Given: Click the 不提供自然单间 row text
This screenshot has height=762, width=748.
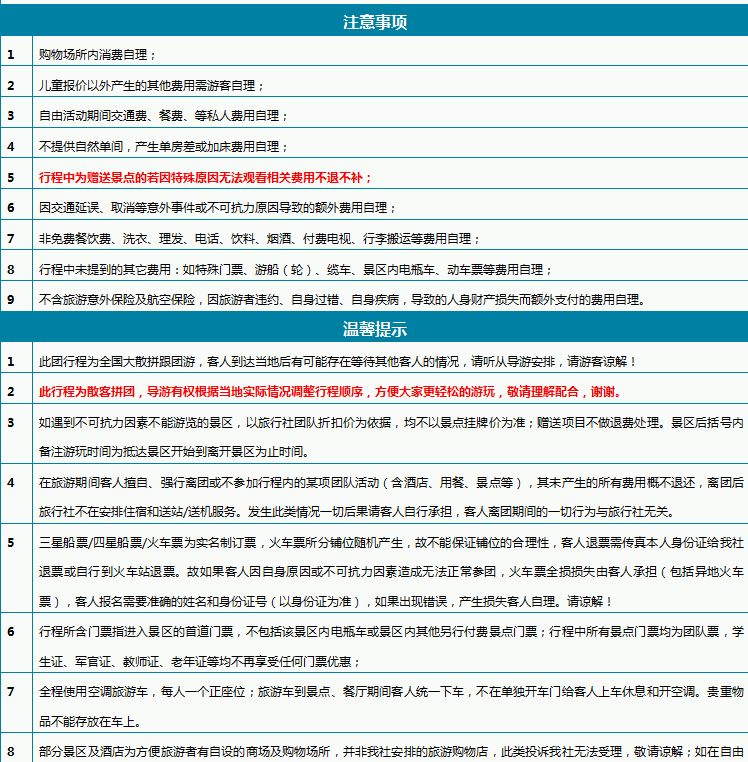Looking at the screenshot, I should pyautogui.click(x=158, y=146).
